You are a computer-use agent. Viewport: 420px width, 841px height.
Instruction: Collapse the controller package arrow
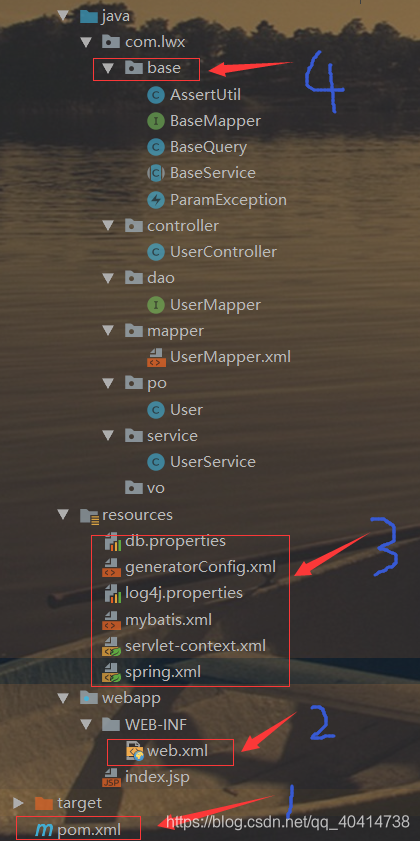pos(109,226)
